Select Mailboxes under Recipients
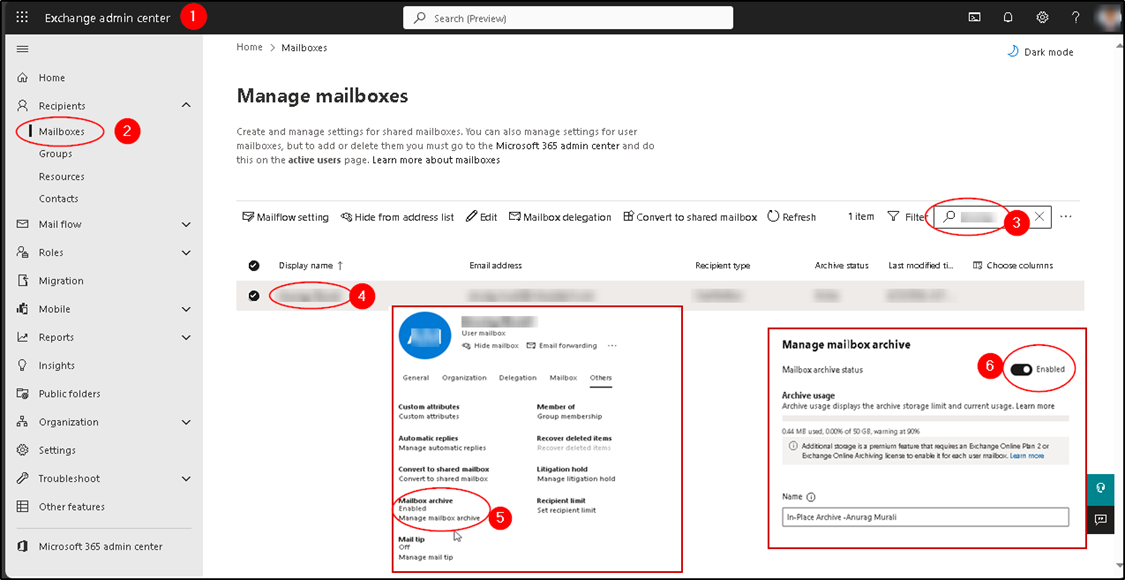 (x=62, y=132)
